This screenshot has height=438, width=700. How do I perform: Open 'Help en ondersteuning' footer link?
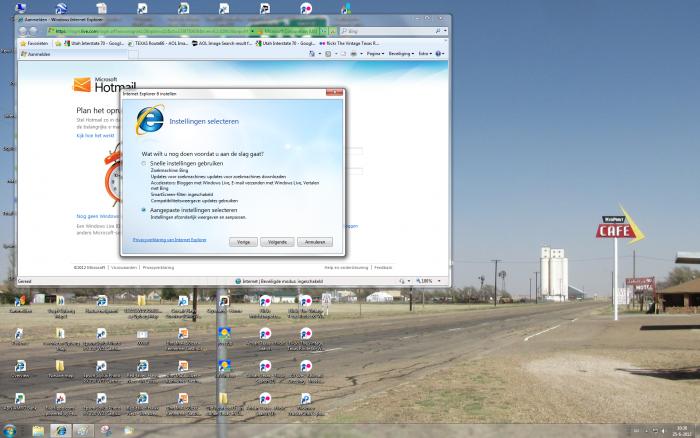[346, 267]
